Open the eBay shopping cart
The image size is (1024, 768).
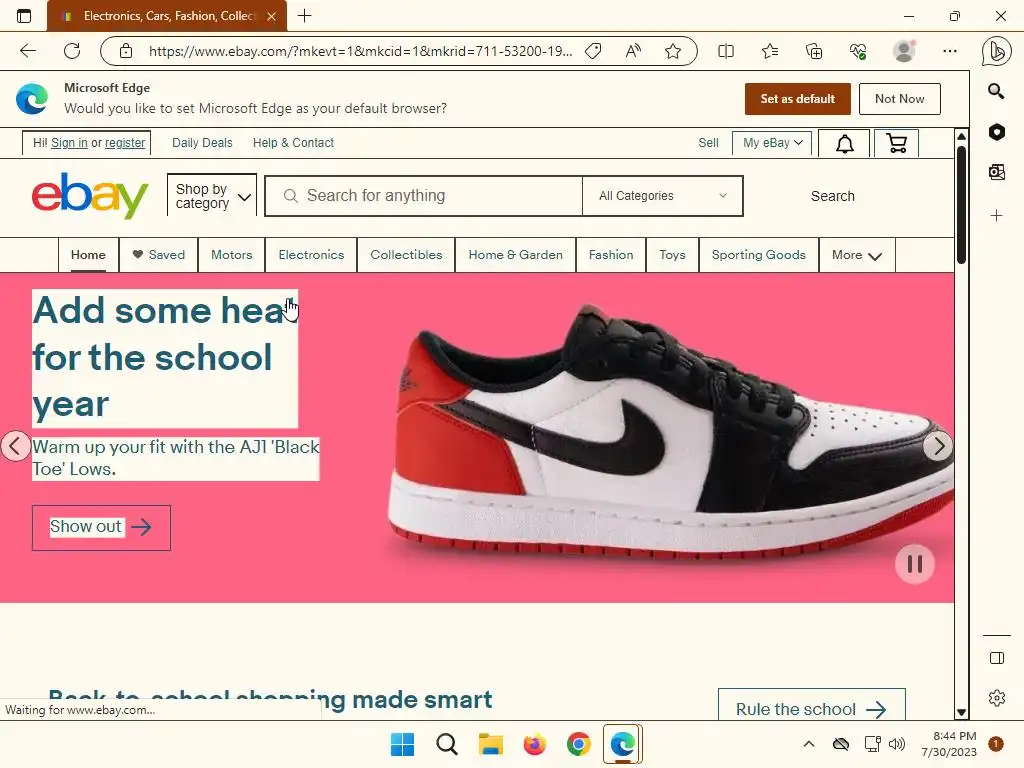[896, 144]
